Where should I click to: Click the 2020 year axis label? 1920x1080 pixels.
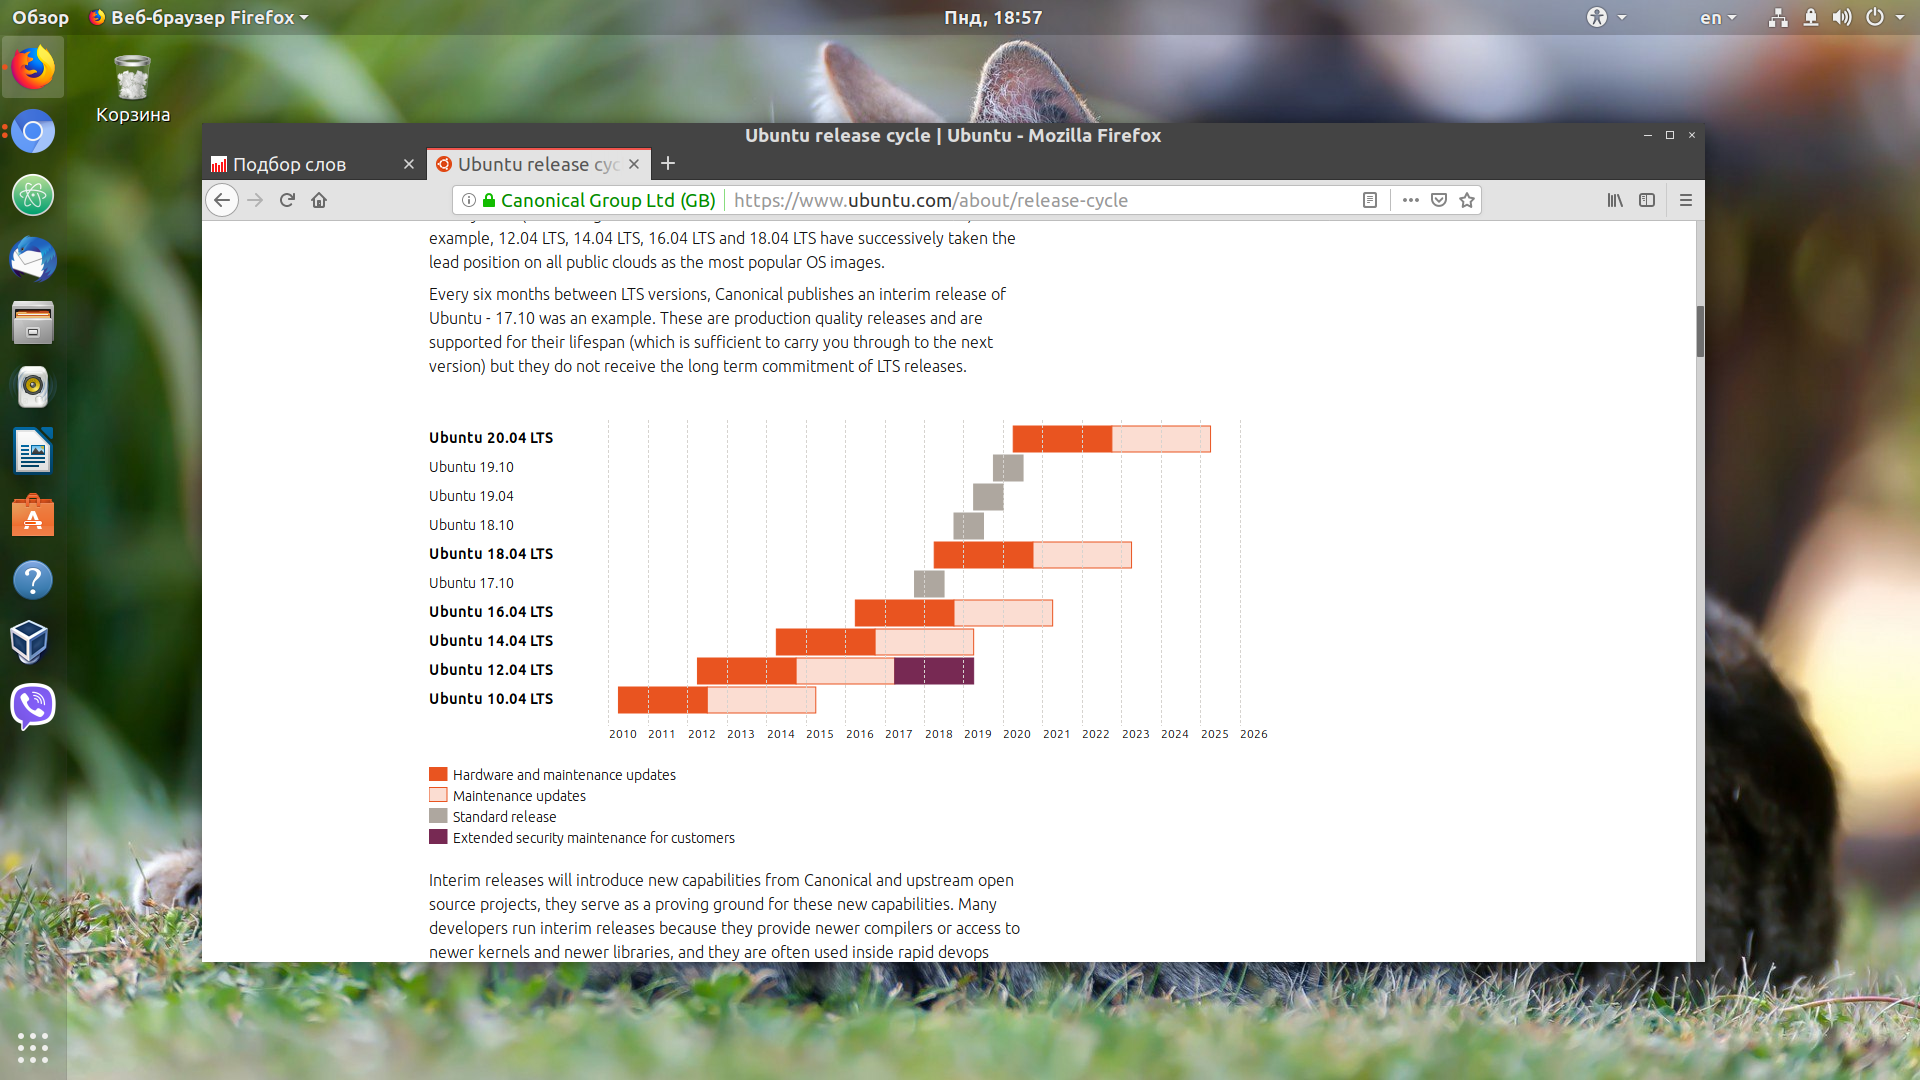pos(1017,734)
